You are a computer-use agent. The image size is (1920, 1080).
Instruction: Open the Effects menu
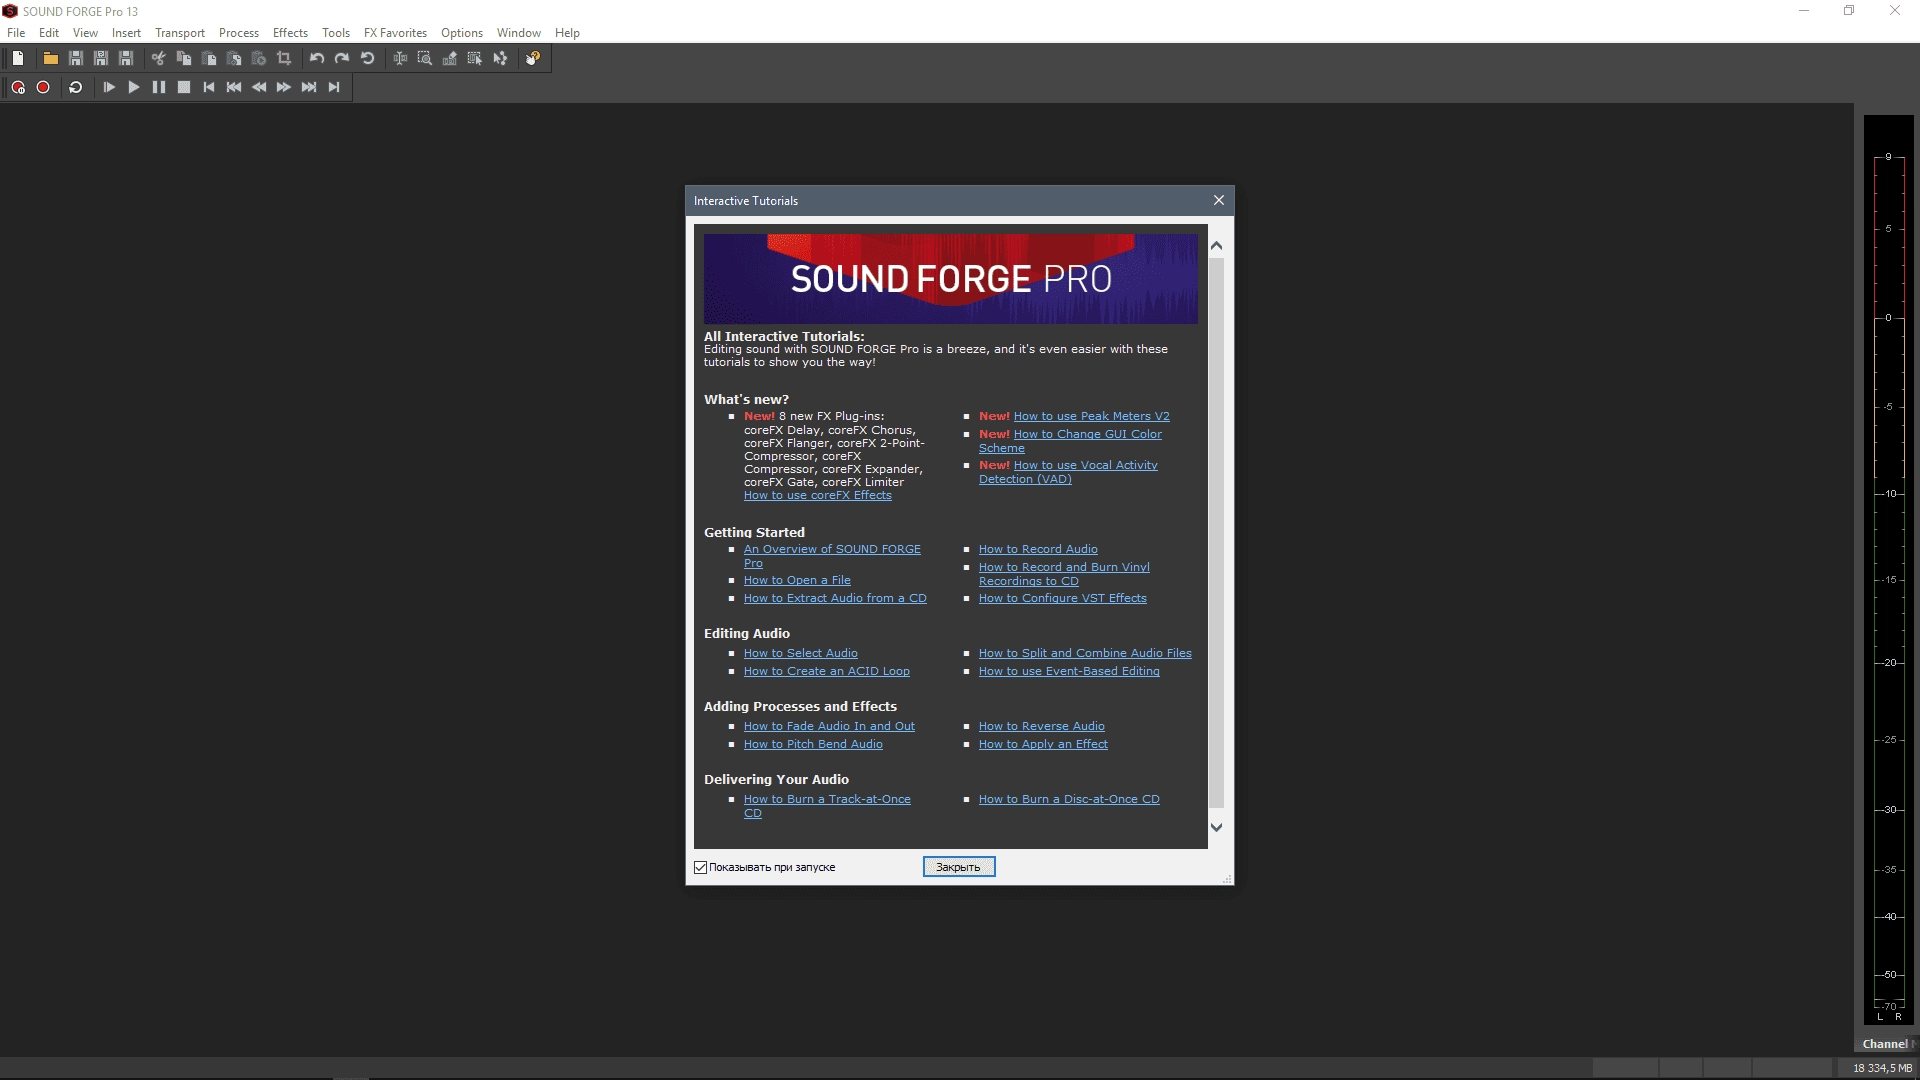(x=290, y=33)
